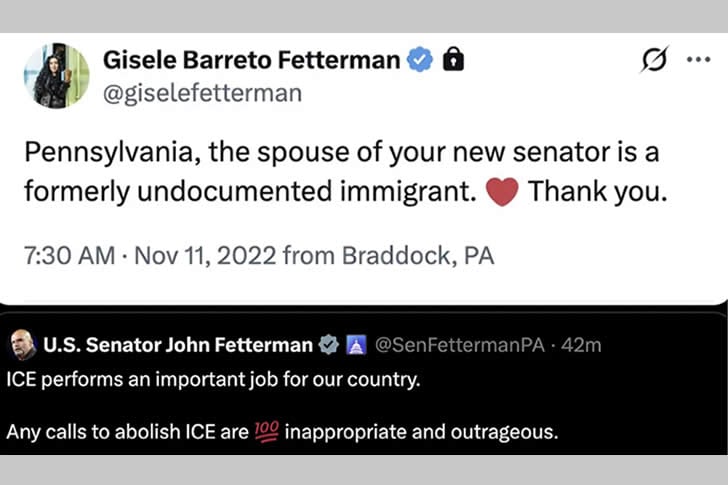The height and width of the screenshot is (485, 728).
Task: Open the three-dot more options menu
Action: 697,59
